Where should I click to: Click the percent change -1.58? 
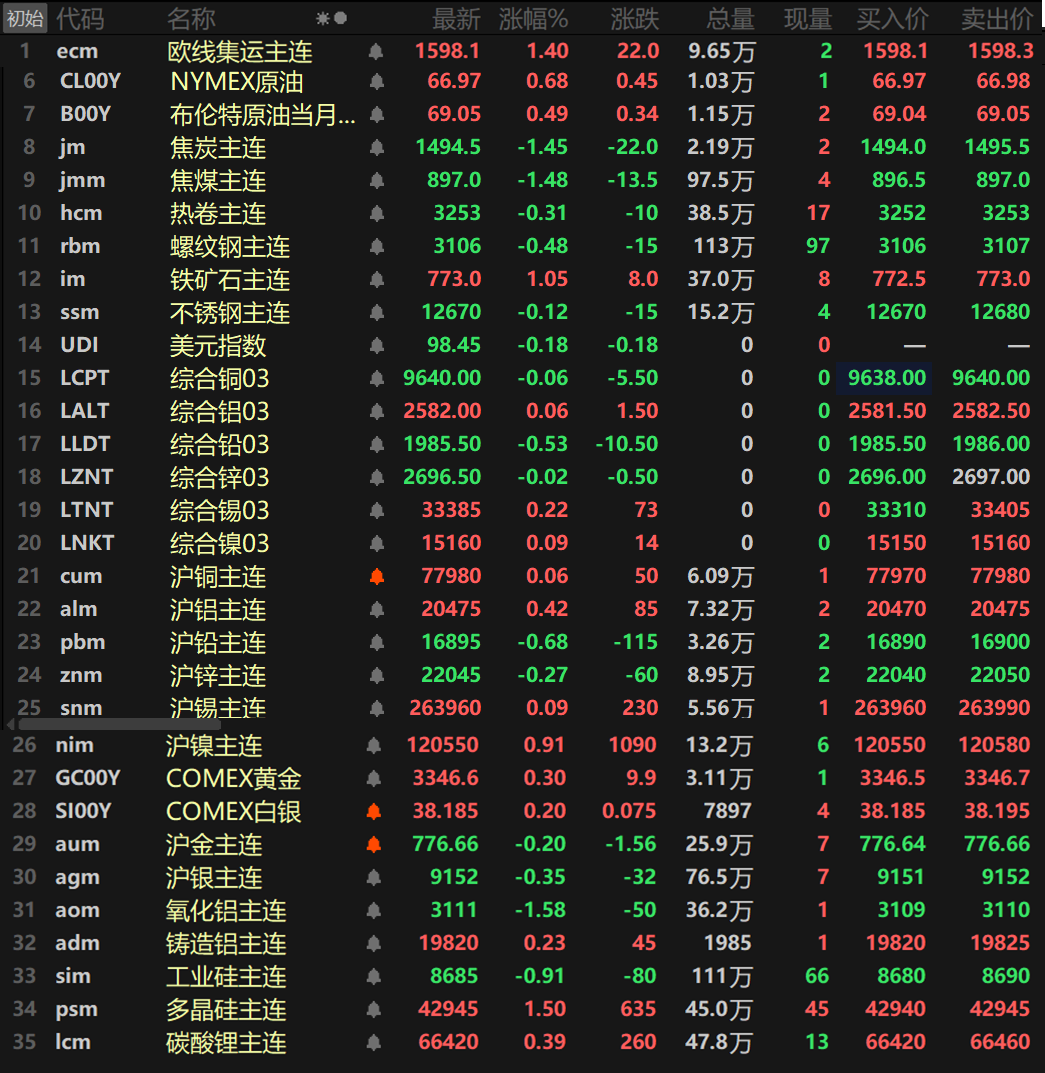point(541,910)
